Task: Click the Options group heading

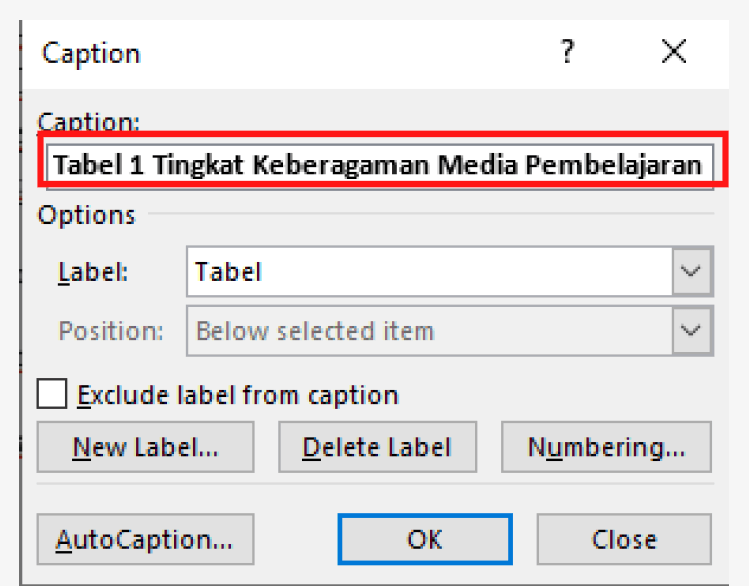Action: [87, 215]
